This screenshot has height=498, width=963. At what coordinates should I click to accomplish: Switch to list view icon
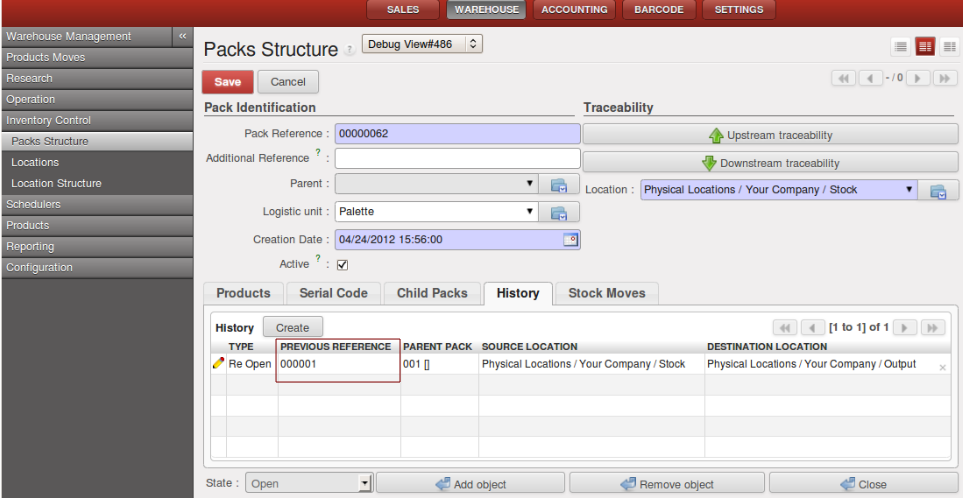(901, 47)
